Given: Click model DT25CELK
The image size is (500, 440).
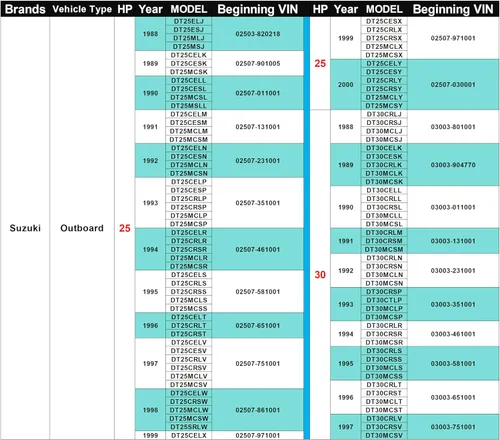Looking at the screenshot, I should pos(189,55).
